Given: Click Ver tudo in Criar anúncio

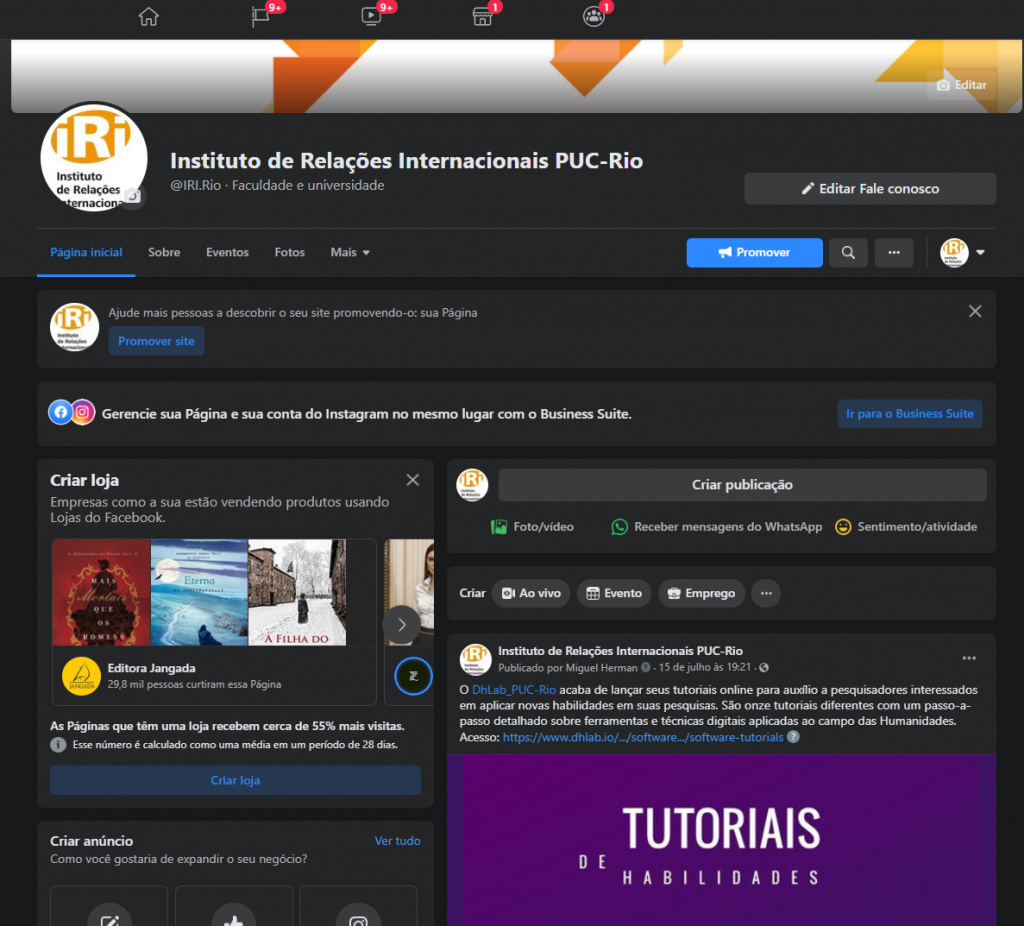Looking at the screenshot, I should pos(397,841).
